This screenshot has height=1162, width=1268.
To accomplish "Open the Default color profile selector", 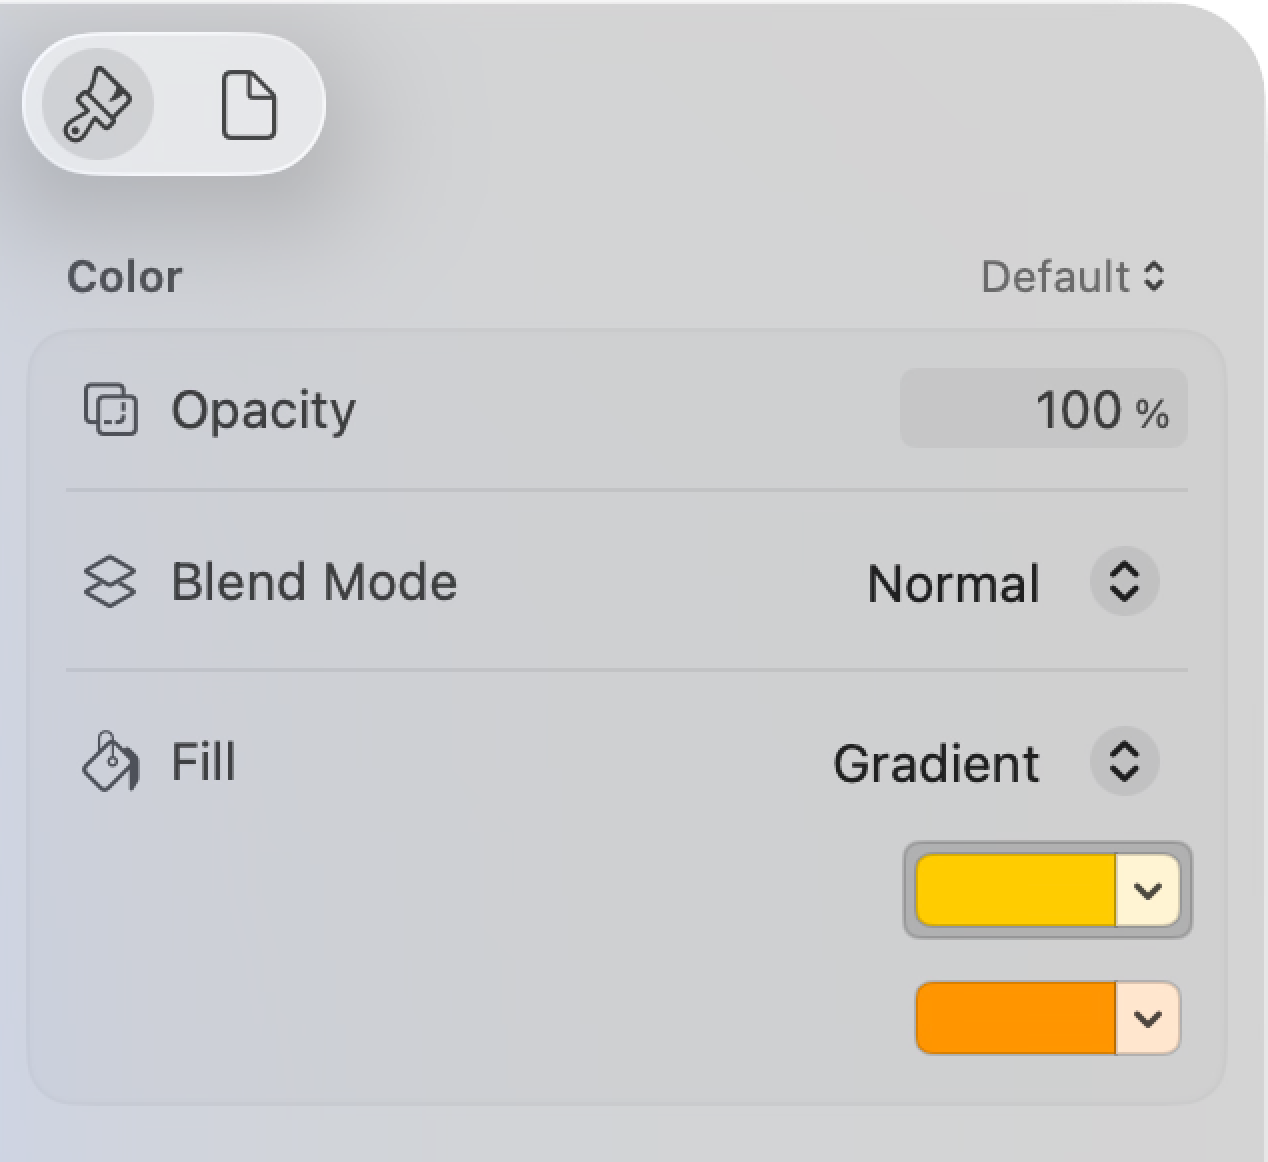I will coord(1070,277).
